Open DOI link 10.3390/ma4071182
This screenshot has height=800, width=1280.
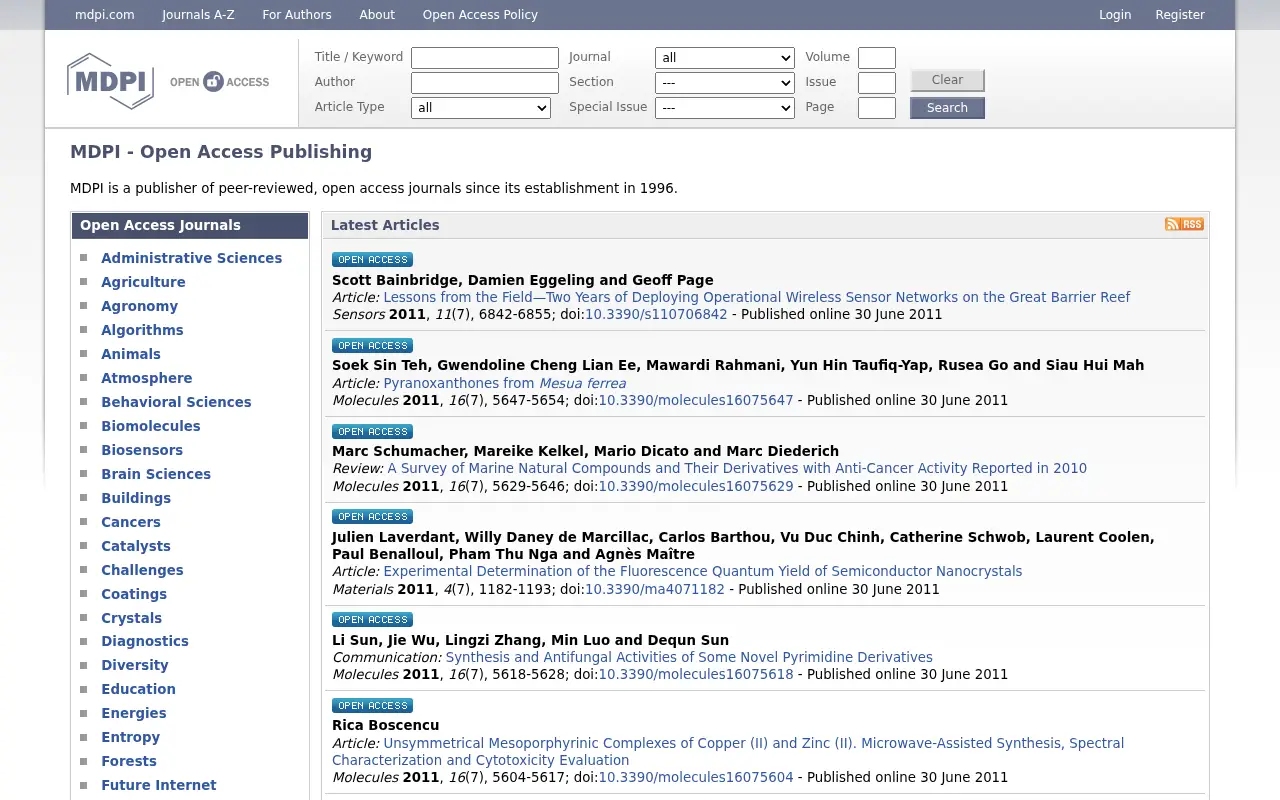[654, 589]
